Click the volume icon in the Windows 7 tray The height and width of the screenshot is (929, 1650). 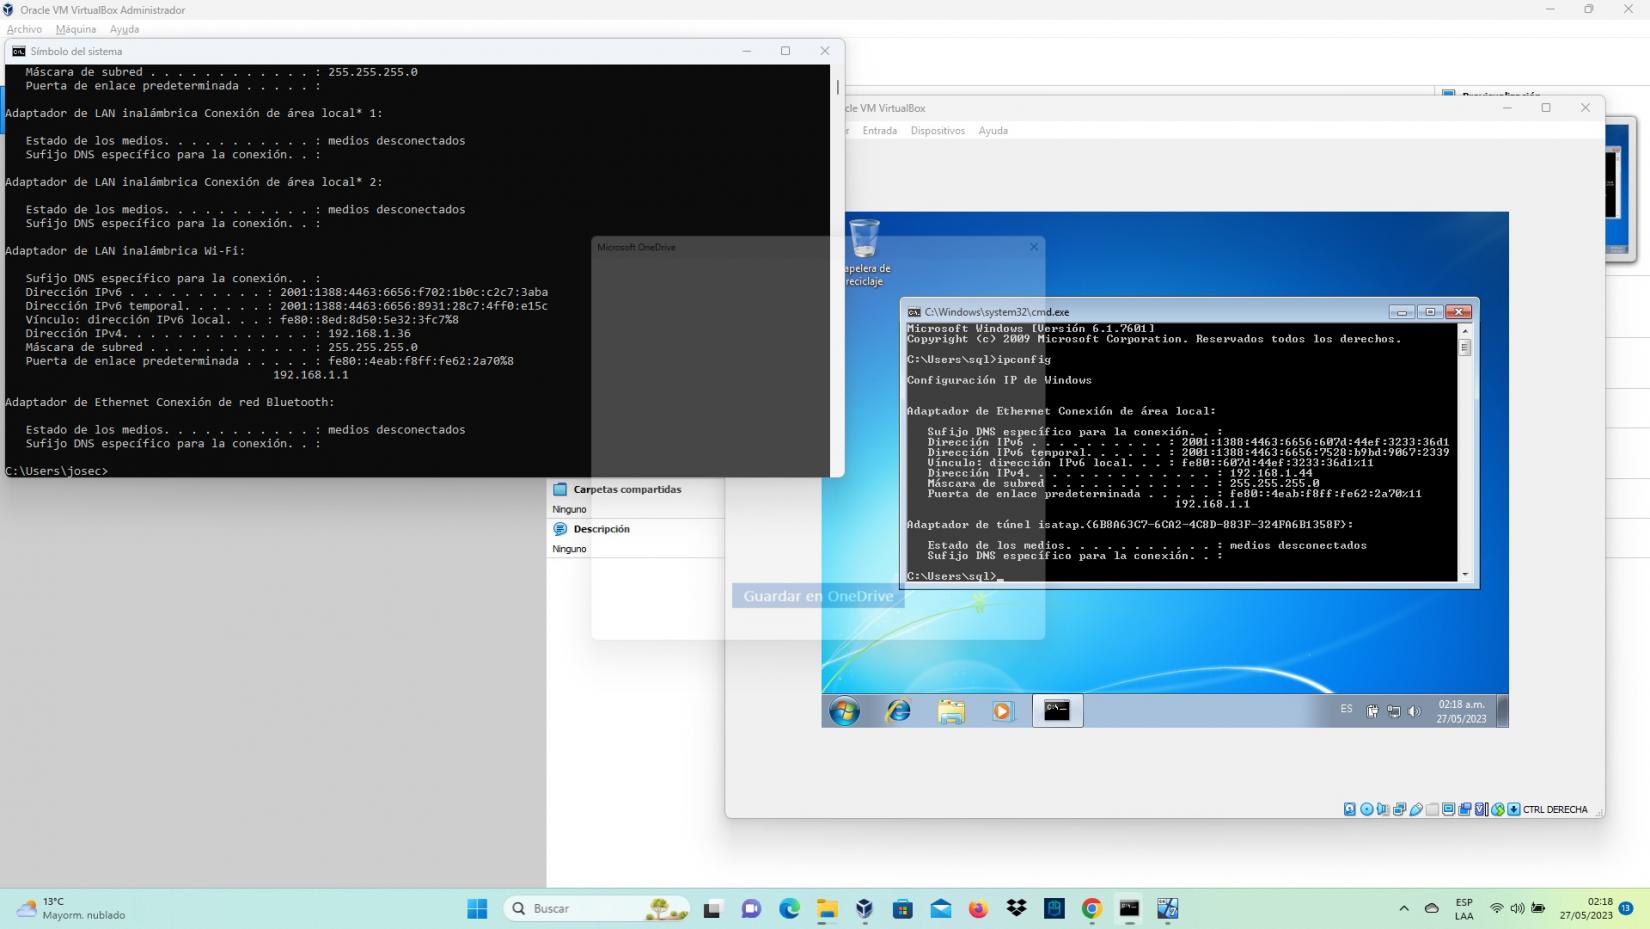point(1414,712)
